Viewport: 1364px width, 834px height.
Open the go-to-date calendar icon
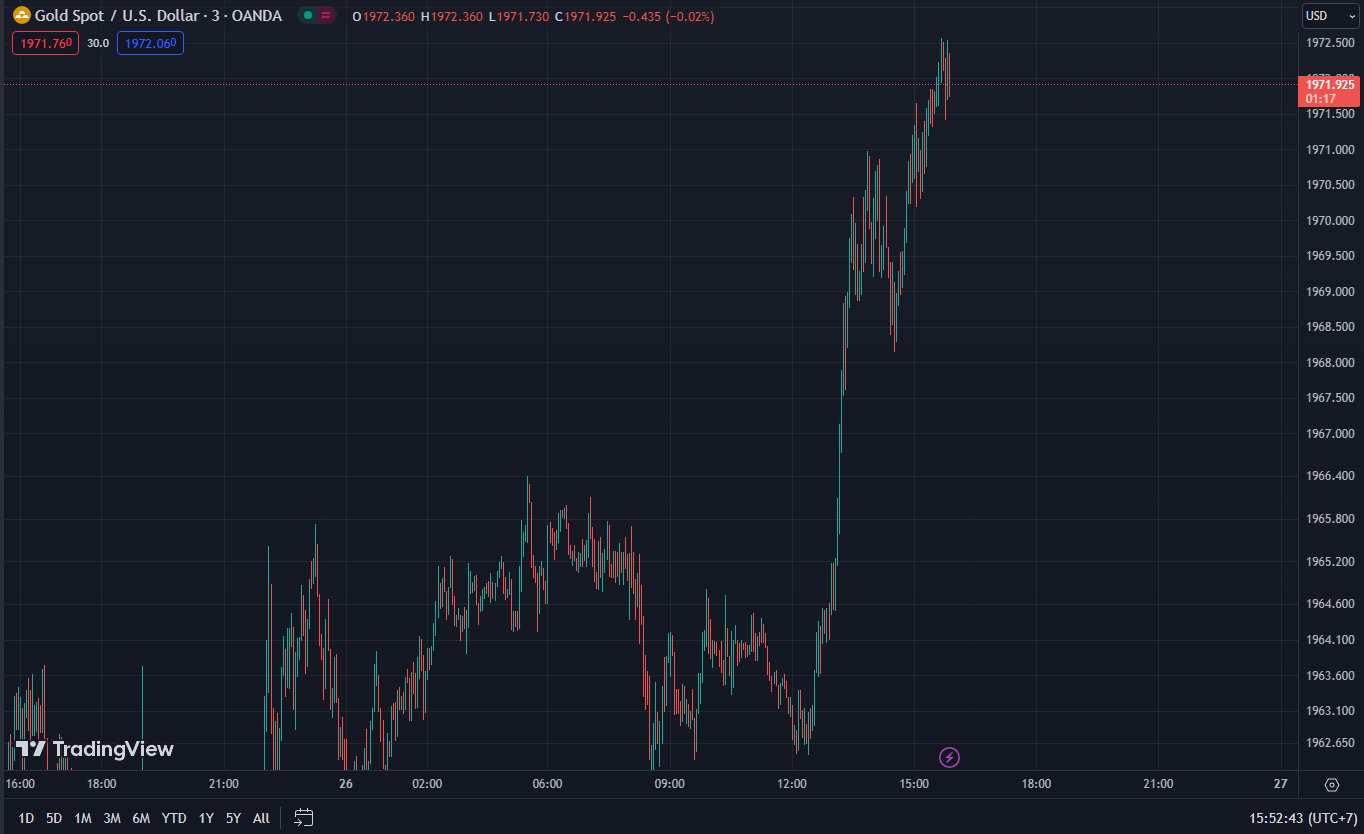point(304,818)
